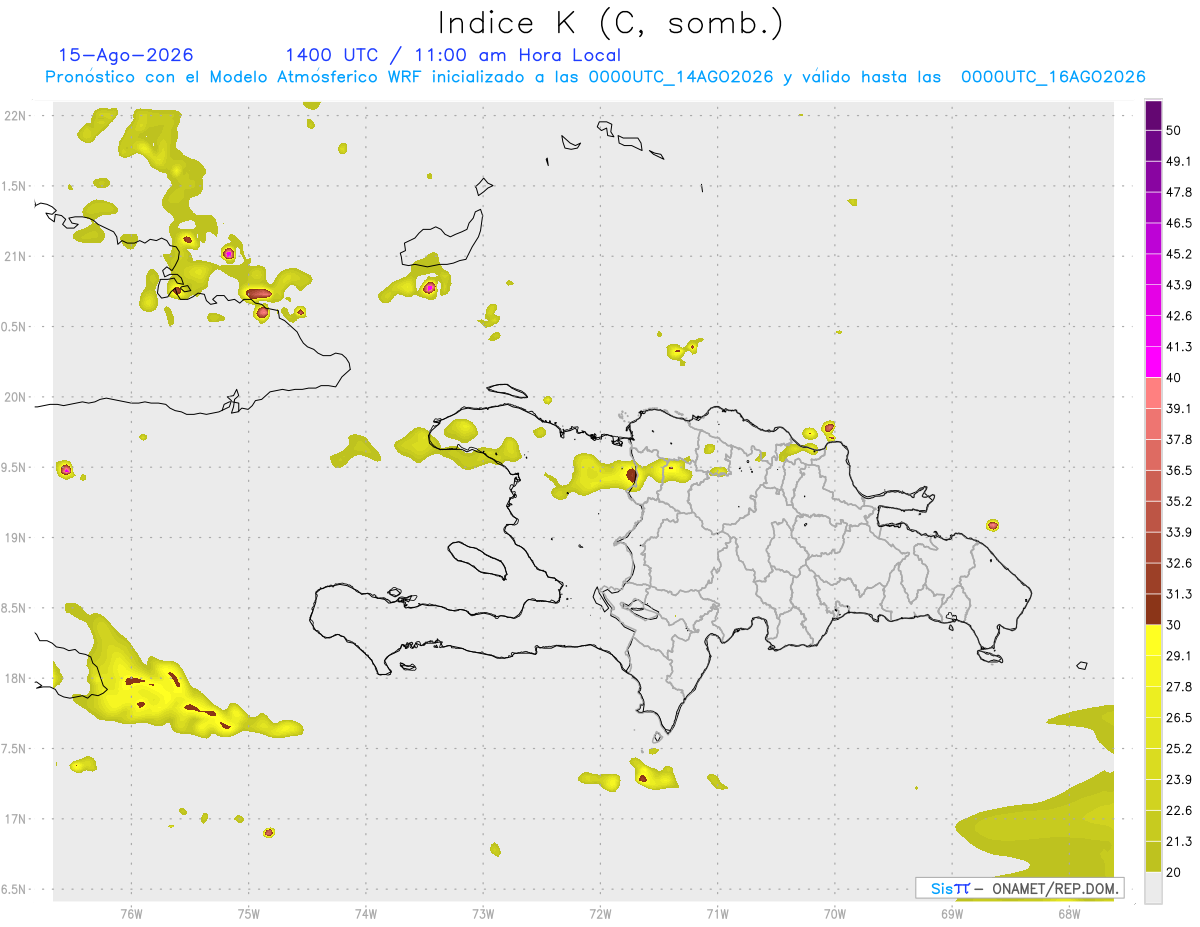Image resolution: width=1200 pixels, height=927 pixels.
Task: Click the colorbar value "22.6"
Action: 1180,812
